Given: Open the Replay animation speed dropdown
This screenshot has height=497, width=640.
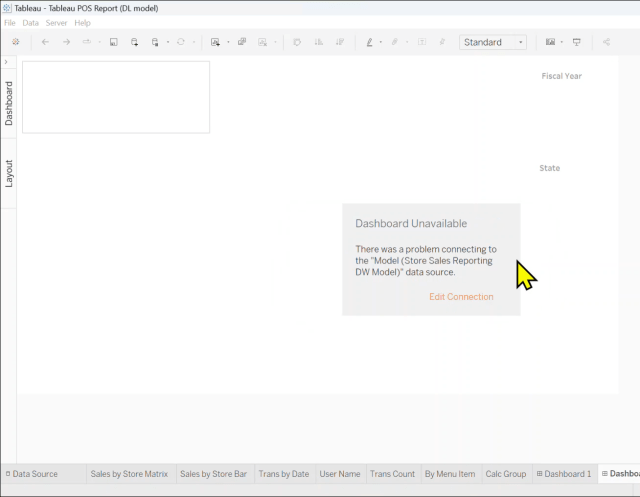Looking at the screenshot, I should point(99,42).
